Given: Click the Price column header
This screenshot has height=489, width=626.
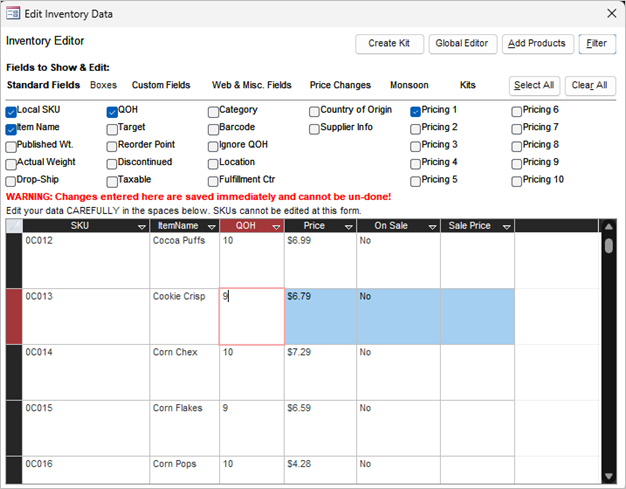Looking at the screenshot, I should tap(321, 226).
